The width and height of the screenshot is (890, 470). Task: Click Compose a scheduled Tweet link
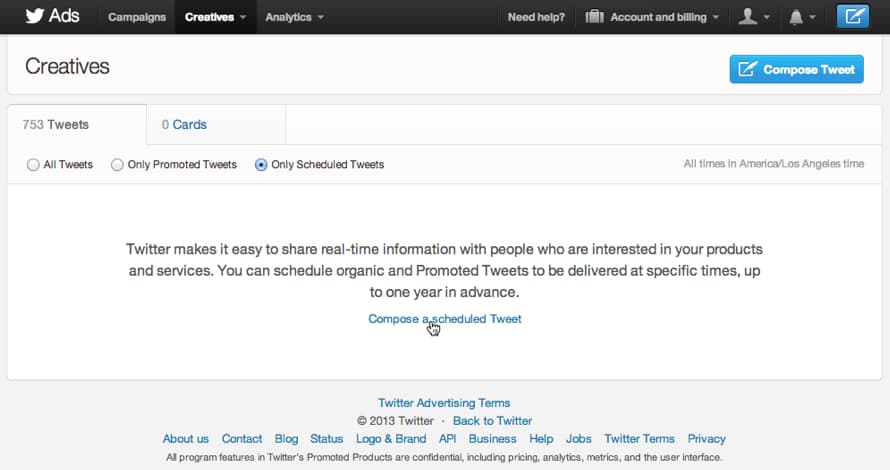[445, 319]
